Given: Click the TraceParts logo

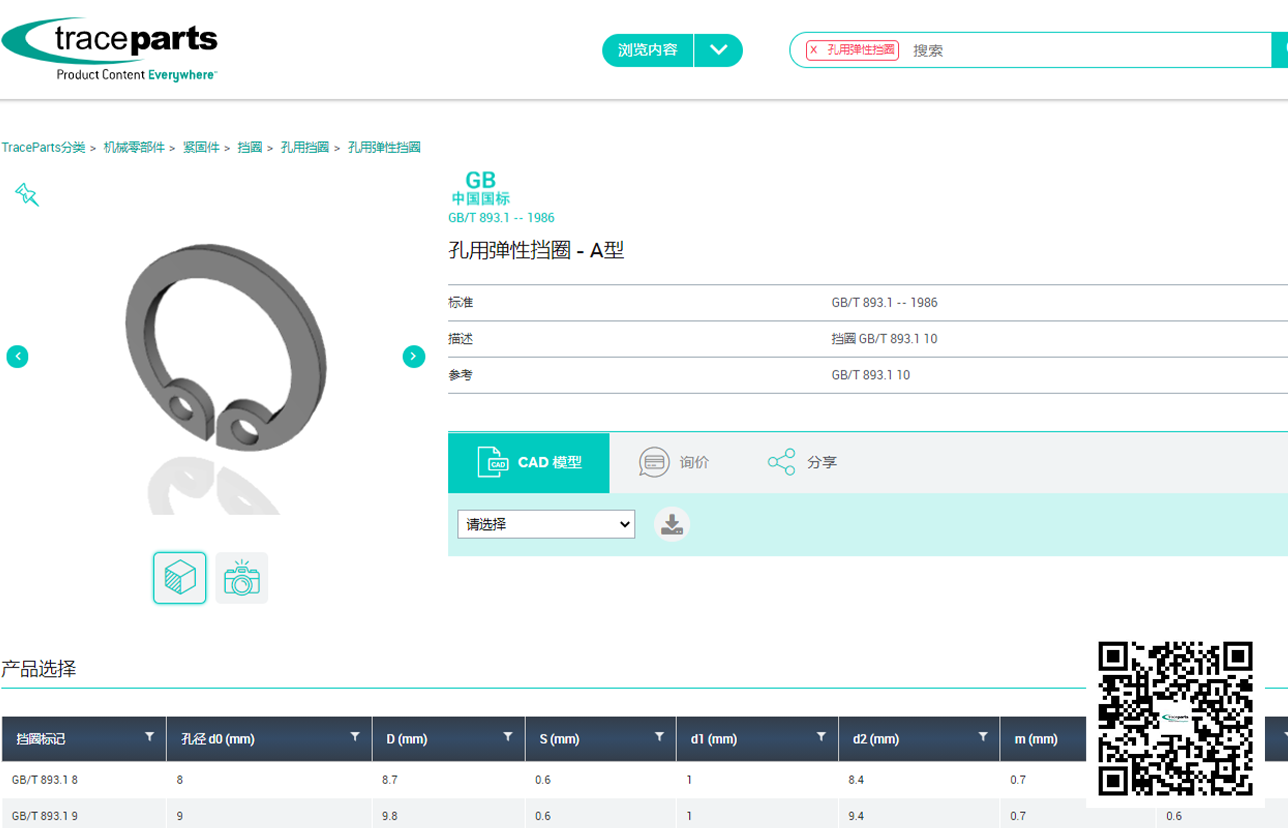Looking at the screenshot, I should (x=110, y=49).
